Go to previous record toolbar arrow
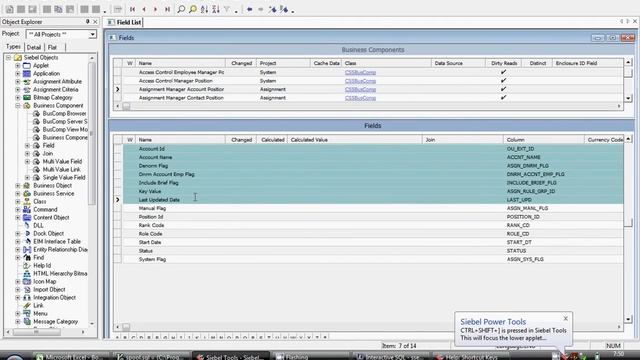The height and width of the screenshot is (360, 640). click(144, 9)
